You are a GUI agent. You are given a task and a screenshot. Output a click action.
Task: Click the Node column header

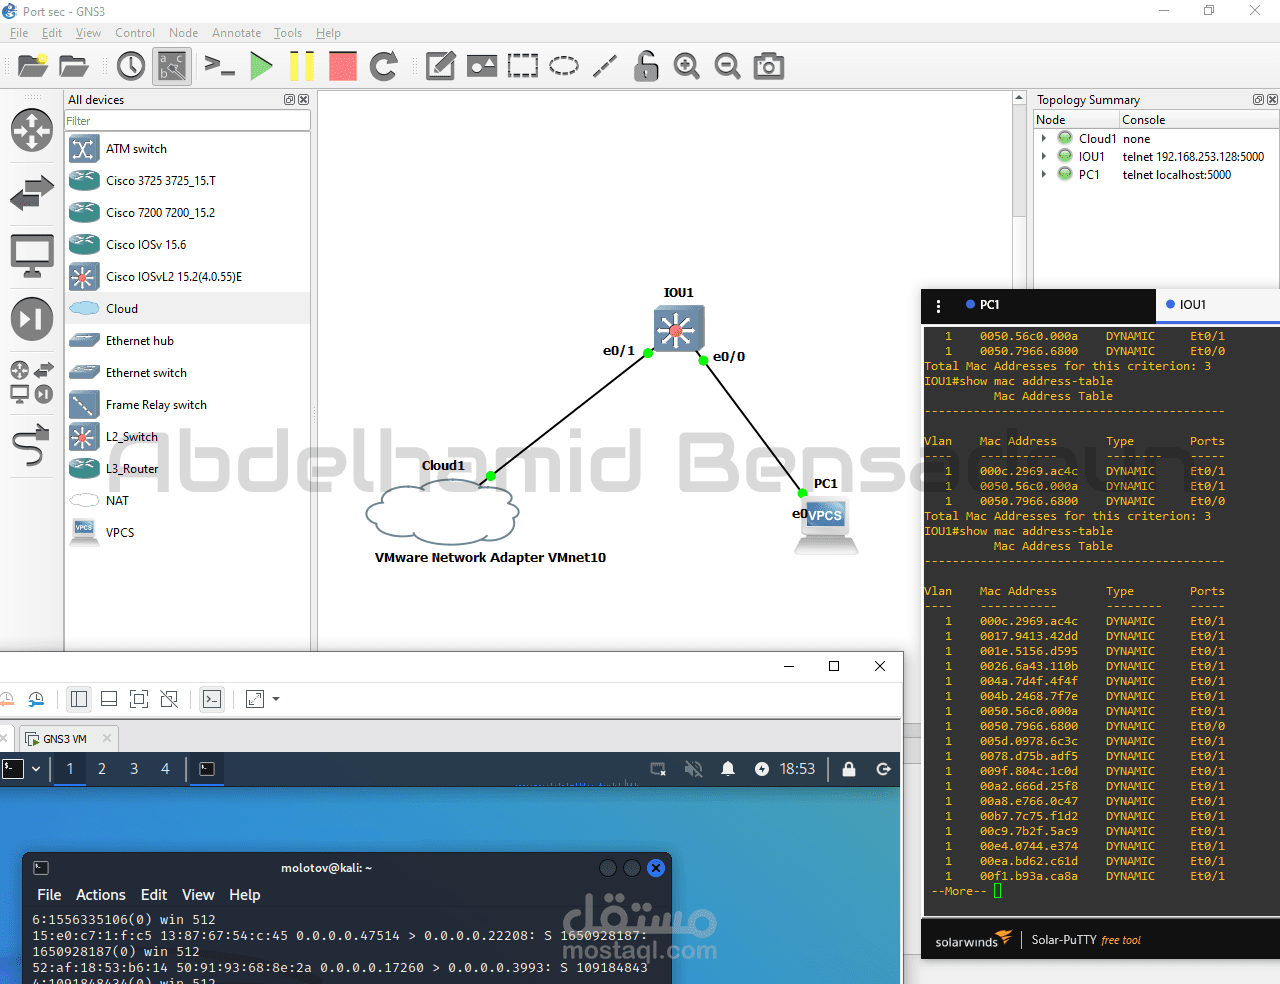point(1076,119)
